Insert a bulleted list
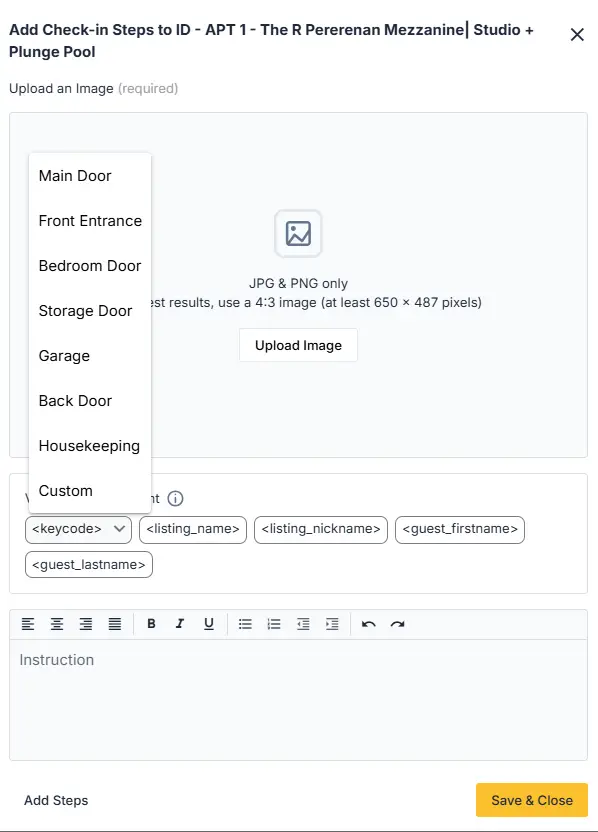The height and width of the screenshot is (832, 598). (245, 624)
